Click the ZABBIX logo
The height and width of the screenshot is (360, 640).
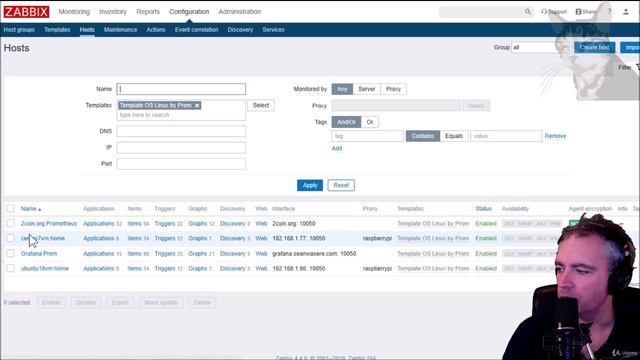27,12
